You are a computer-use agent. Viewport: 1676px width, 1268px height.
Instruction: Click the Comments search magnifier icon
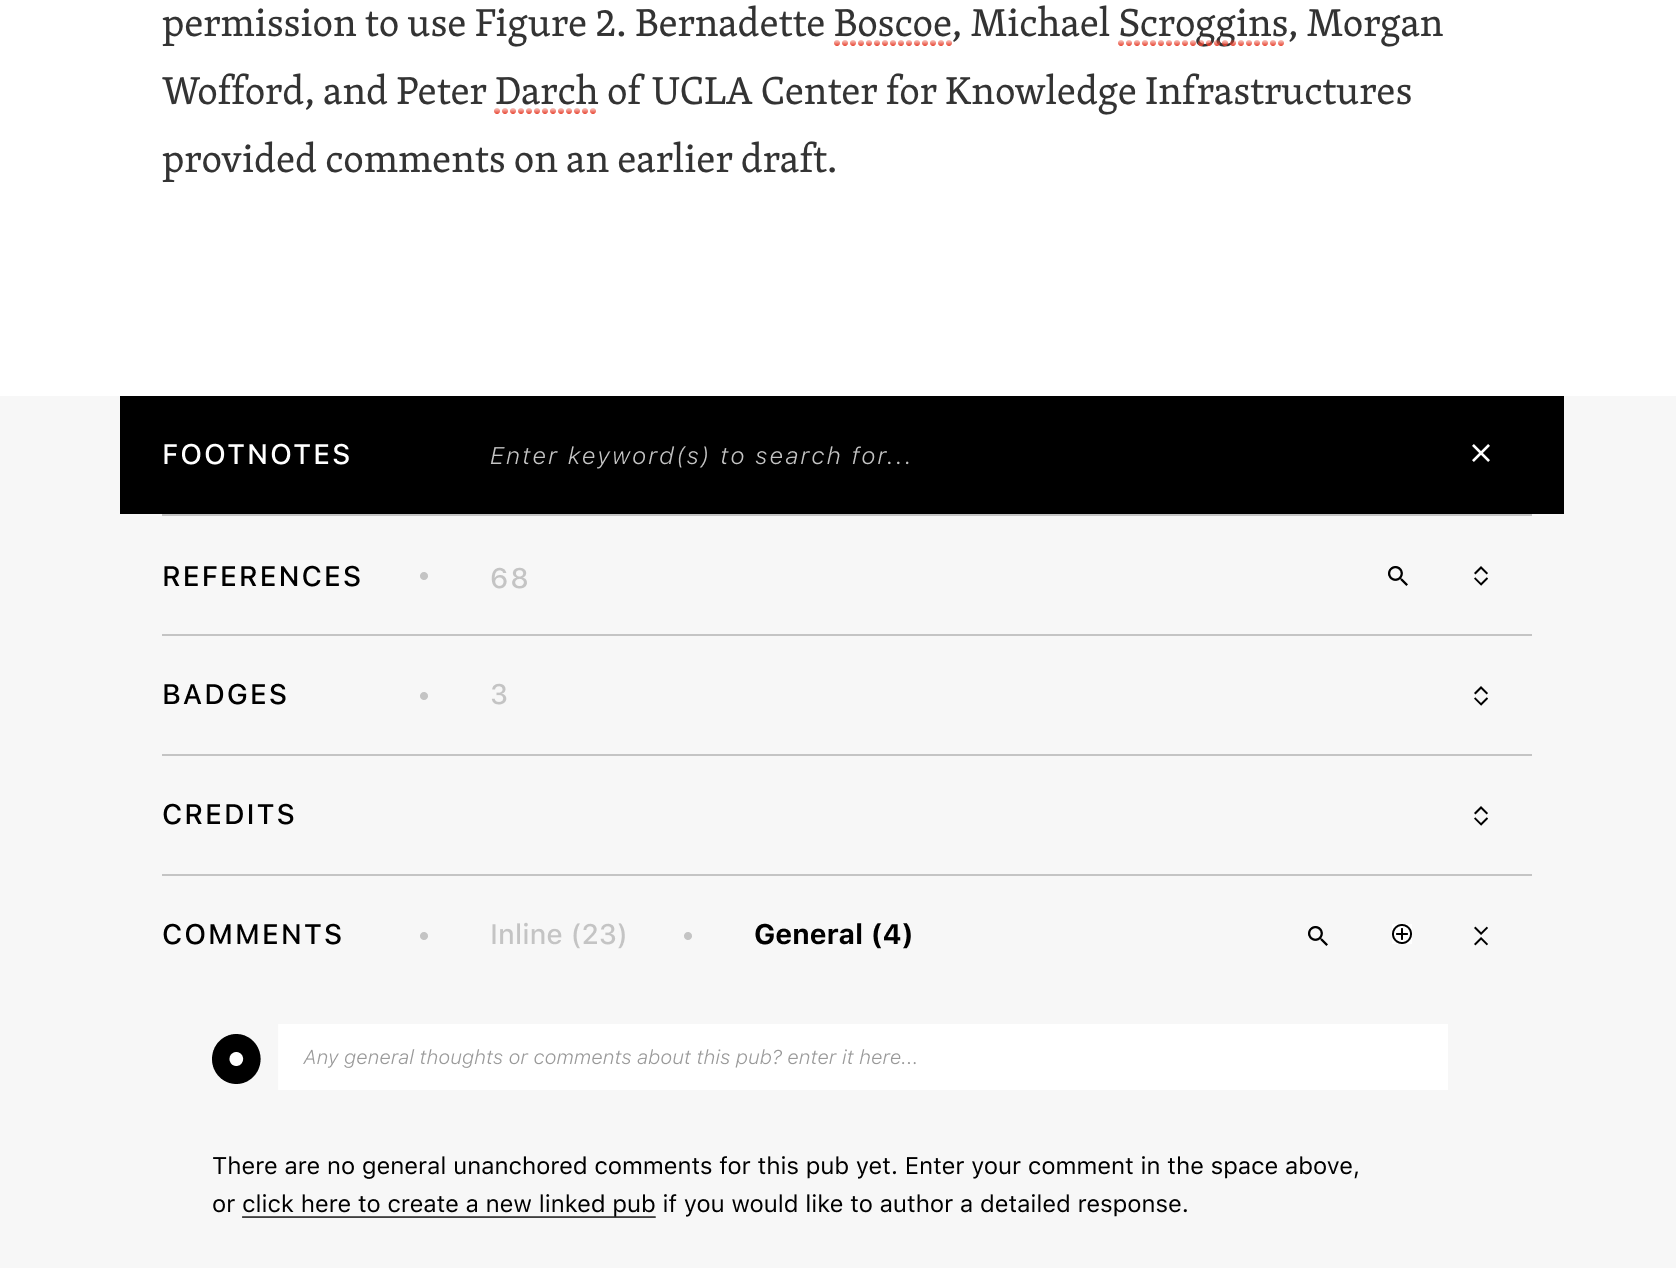pyautogui.click(x=1317, y=936)
